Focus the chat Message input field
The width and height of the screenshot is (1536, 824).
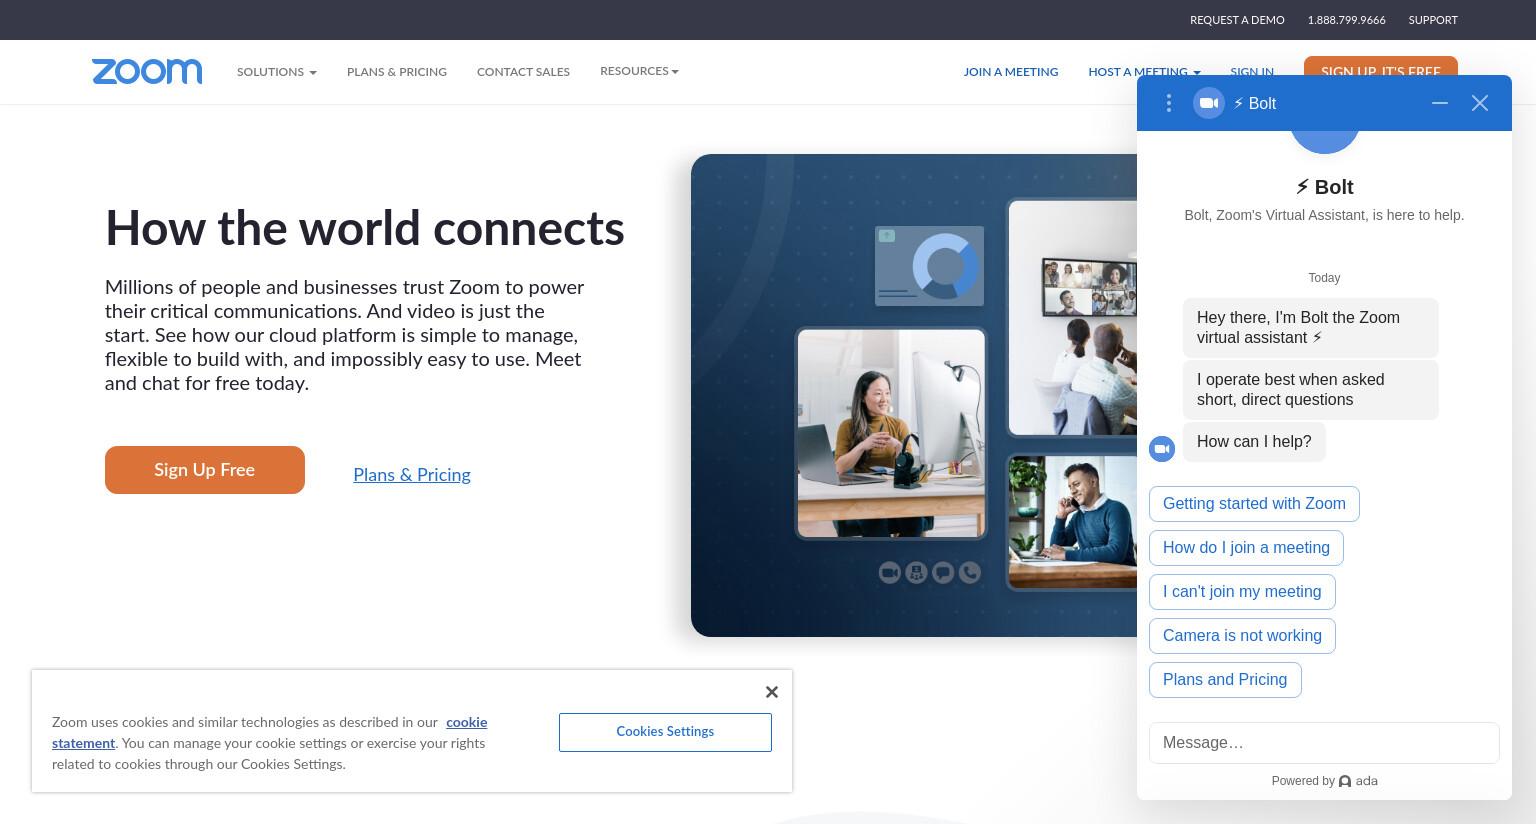point(1324,743)
